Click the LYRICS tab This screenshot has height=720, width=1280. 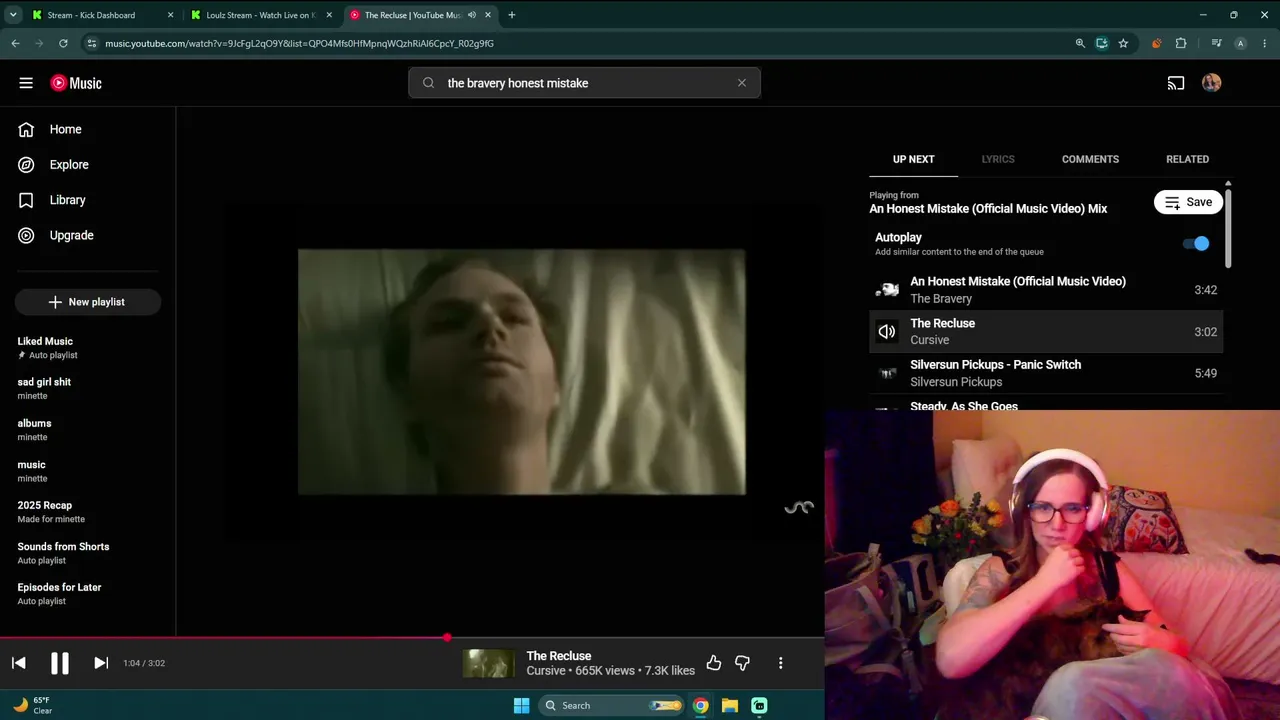[998, 159]
